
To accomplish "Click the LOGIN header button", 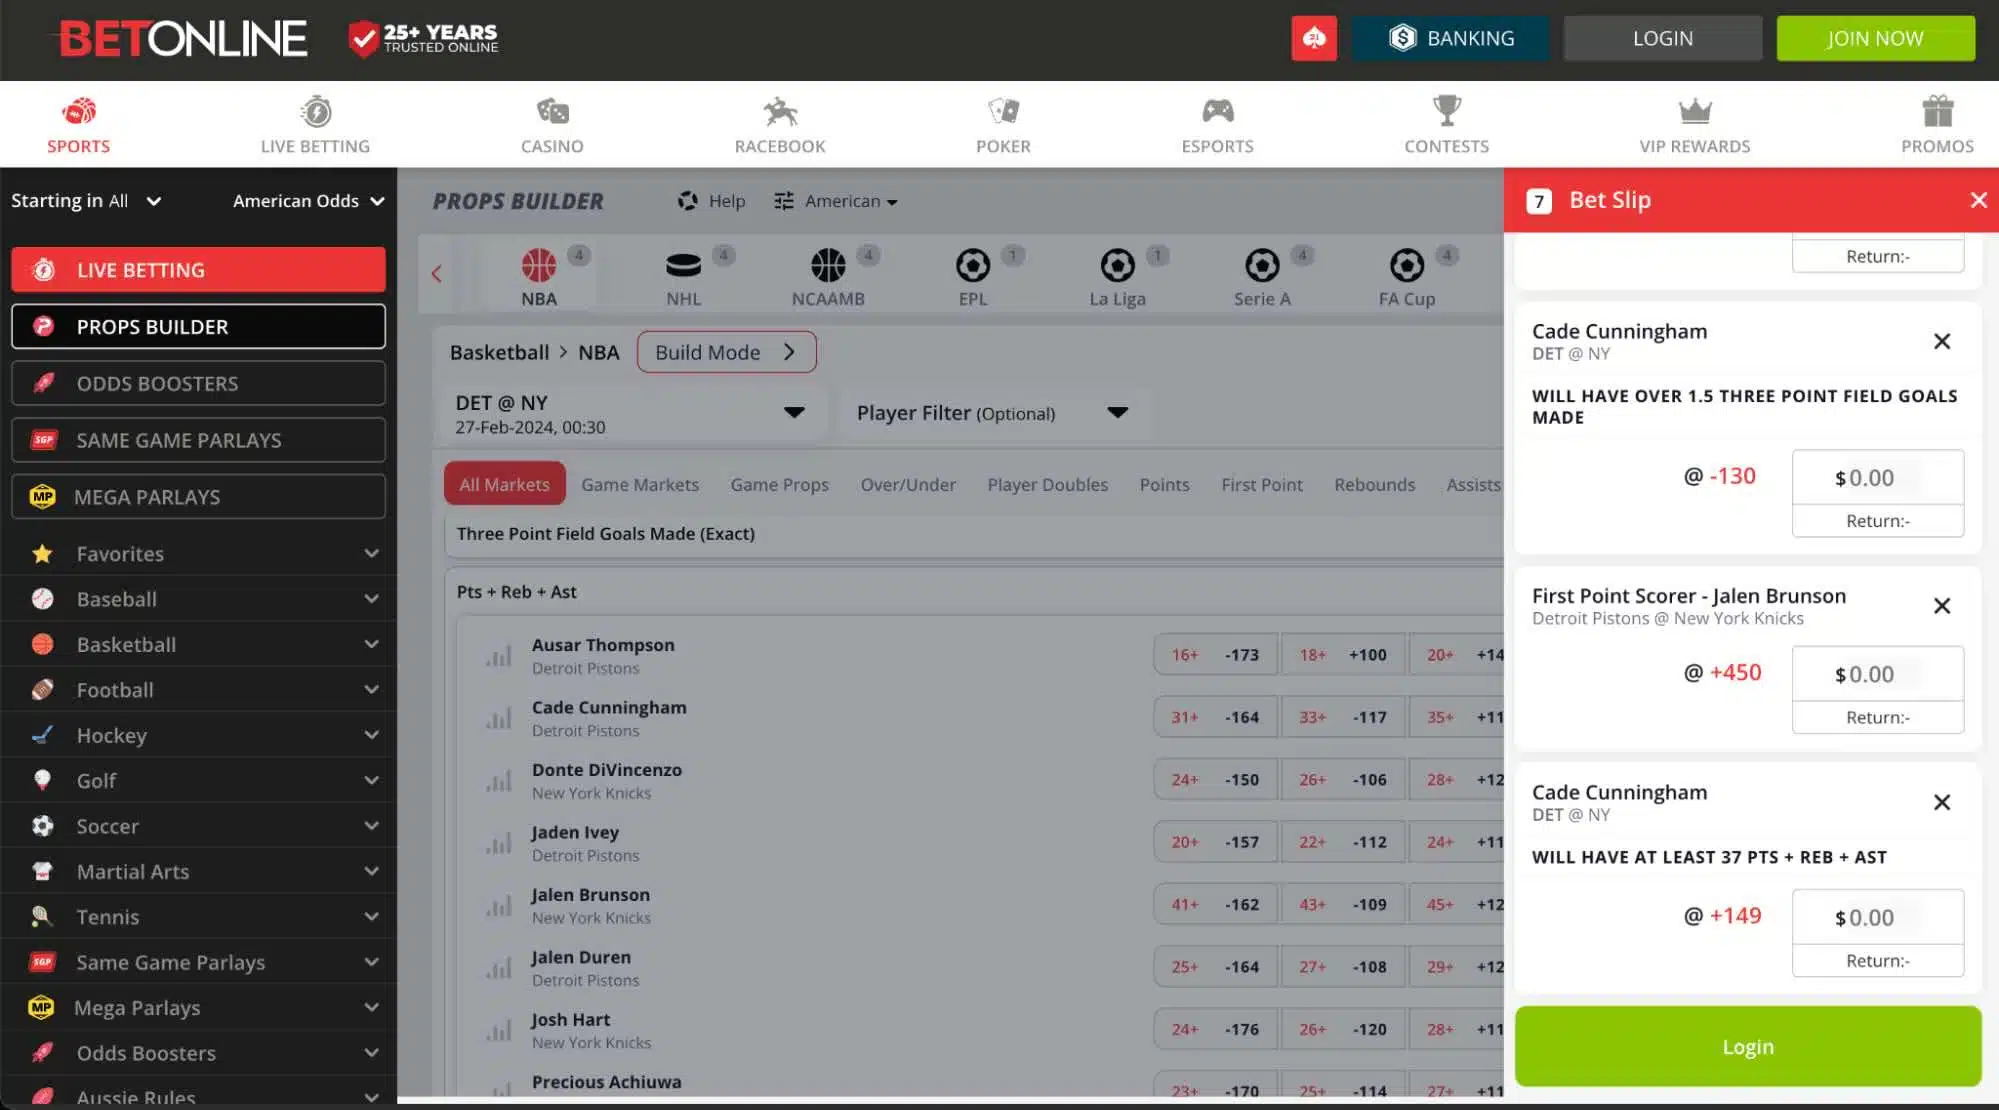I will (1663, 38).
